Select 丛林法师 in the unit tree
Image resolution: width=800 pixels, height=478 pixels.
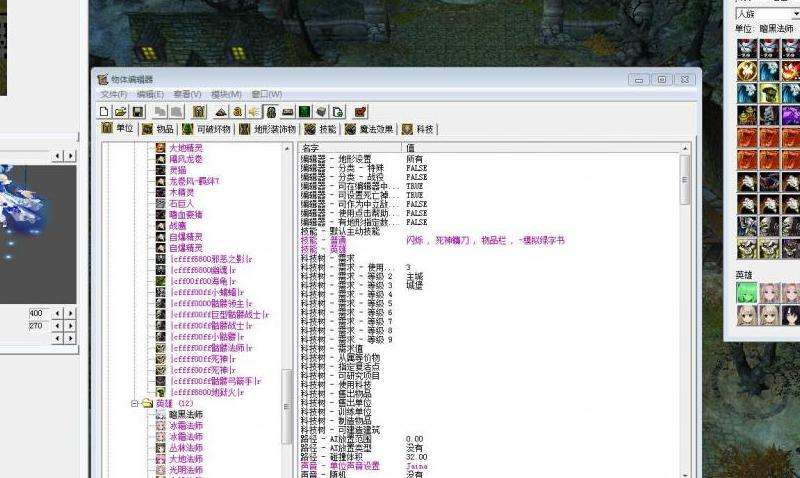[x=186, y=448]
